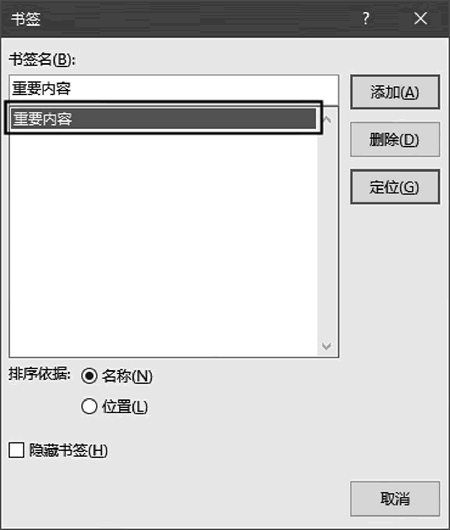450x530 pixels.
Task: Click the 删除(D) button
Action: 395,139
